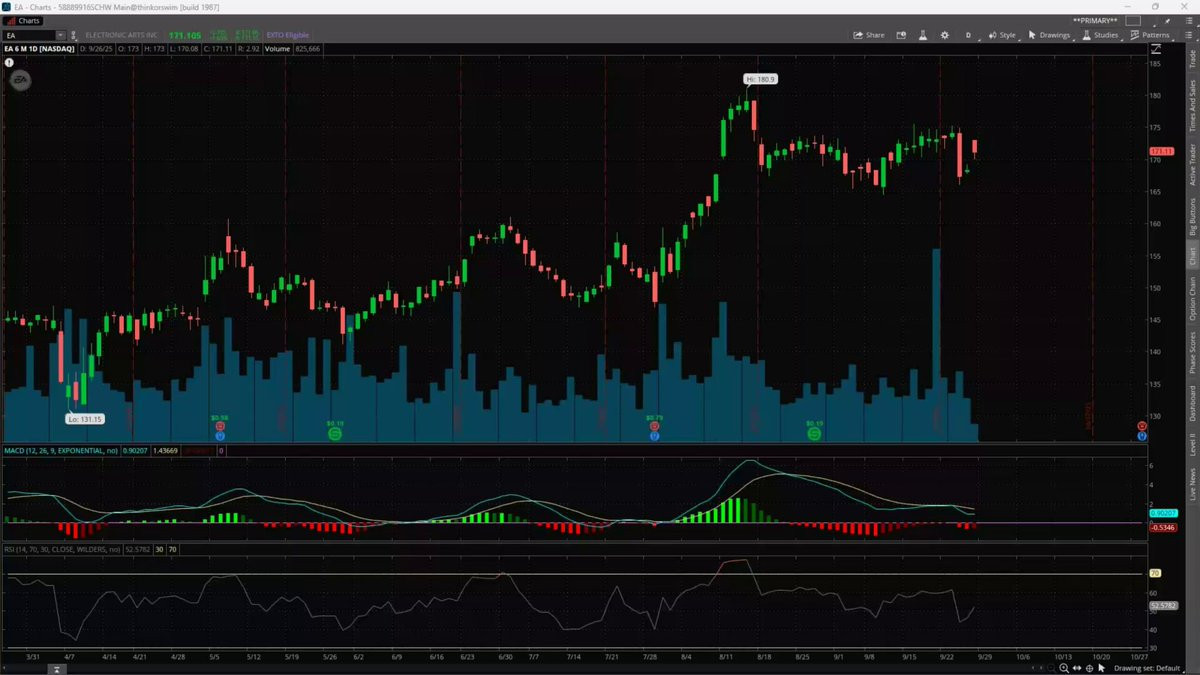Viewport: 1200px width, 675px height.
Task: Click the chart scroll bar handle at bottom left
Action: pyautogui.click(x=57, y=669)
